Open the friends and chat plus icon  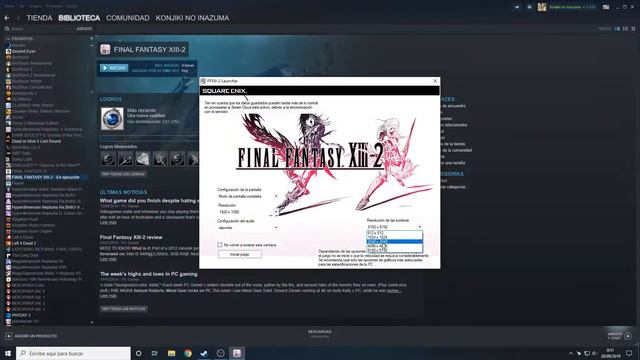628,336
